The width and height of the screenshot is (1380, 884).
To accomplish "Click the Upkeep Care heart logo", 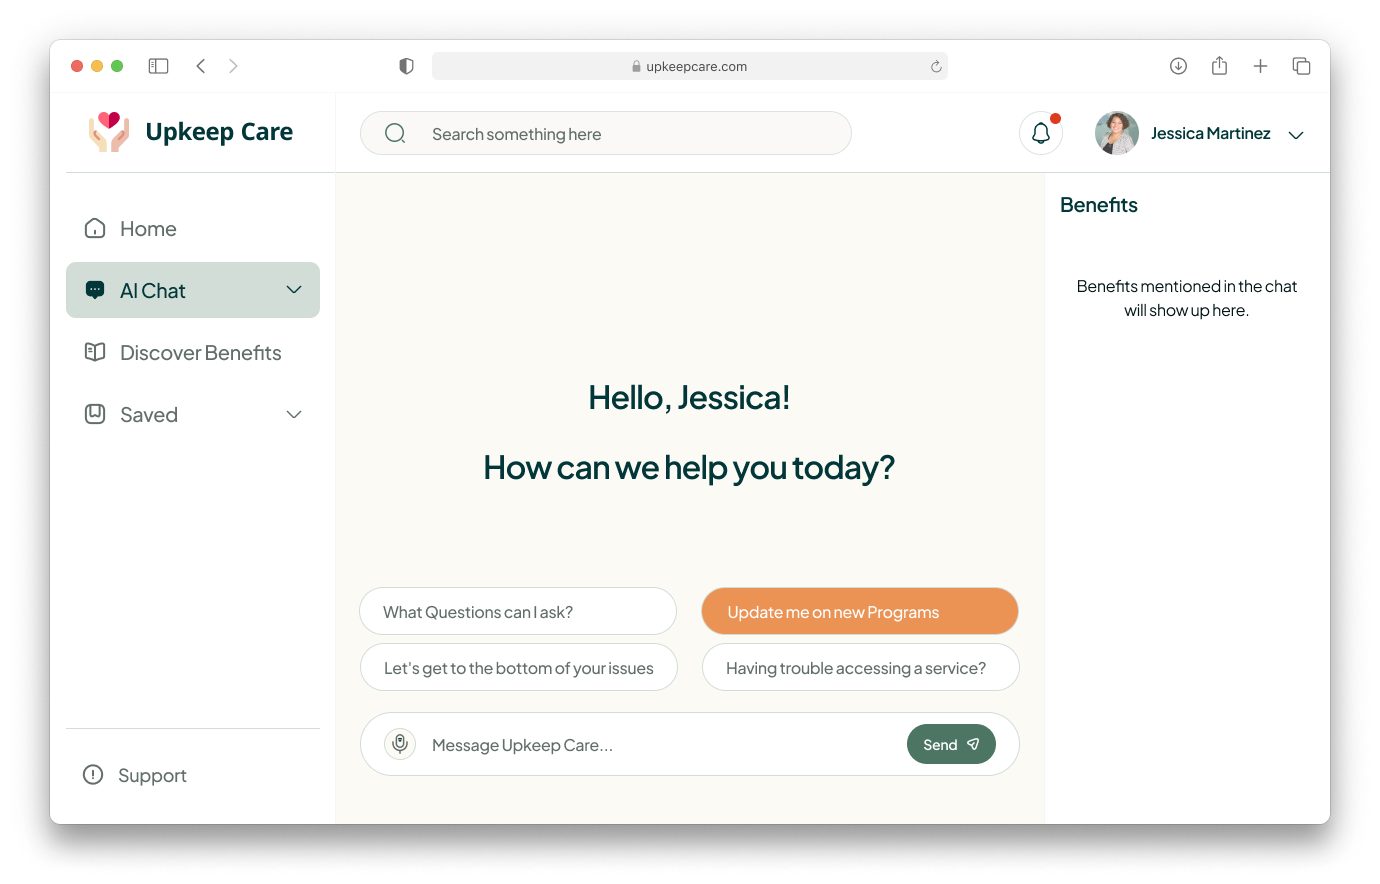I will (x=109, y=132).
